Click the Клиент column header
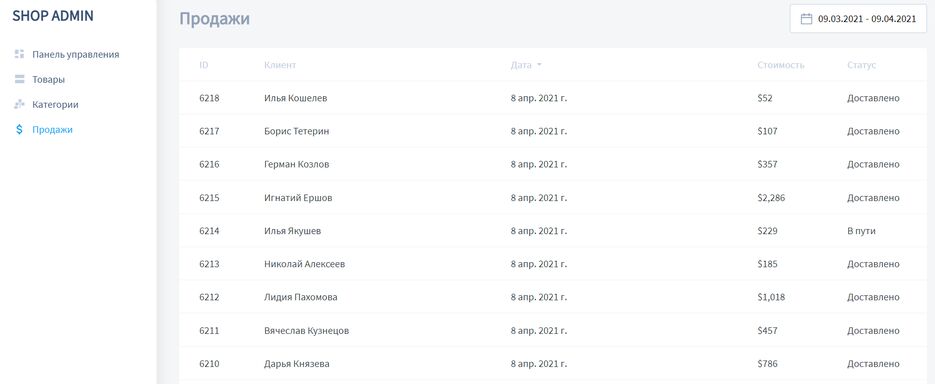935x384 pixels. pyautogui.click(x=280, y=65)
